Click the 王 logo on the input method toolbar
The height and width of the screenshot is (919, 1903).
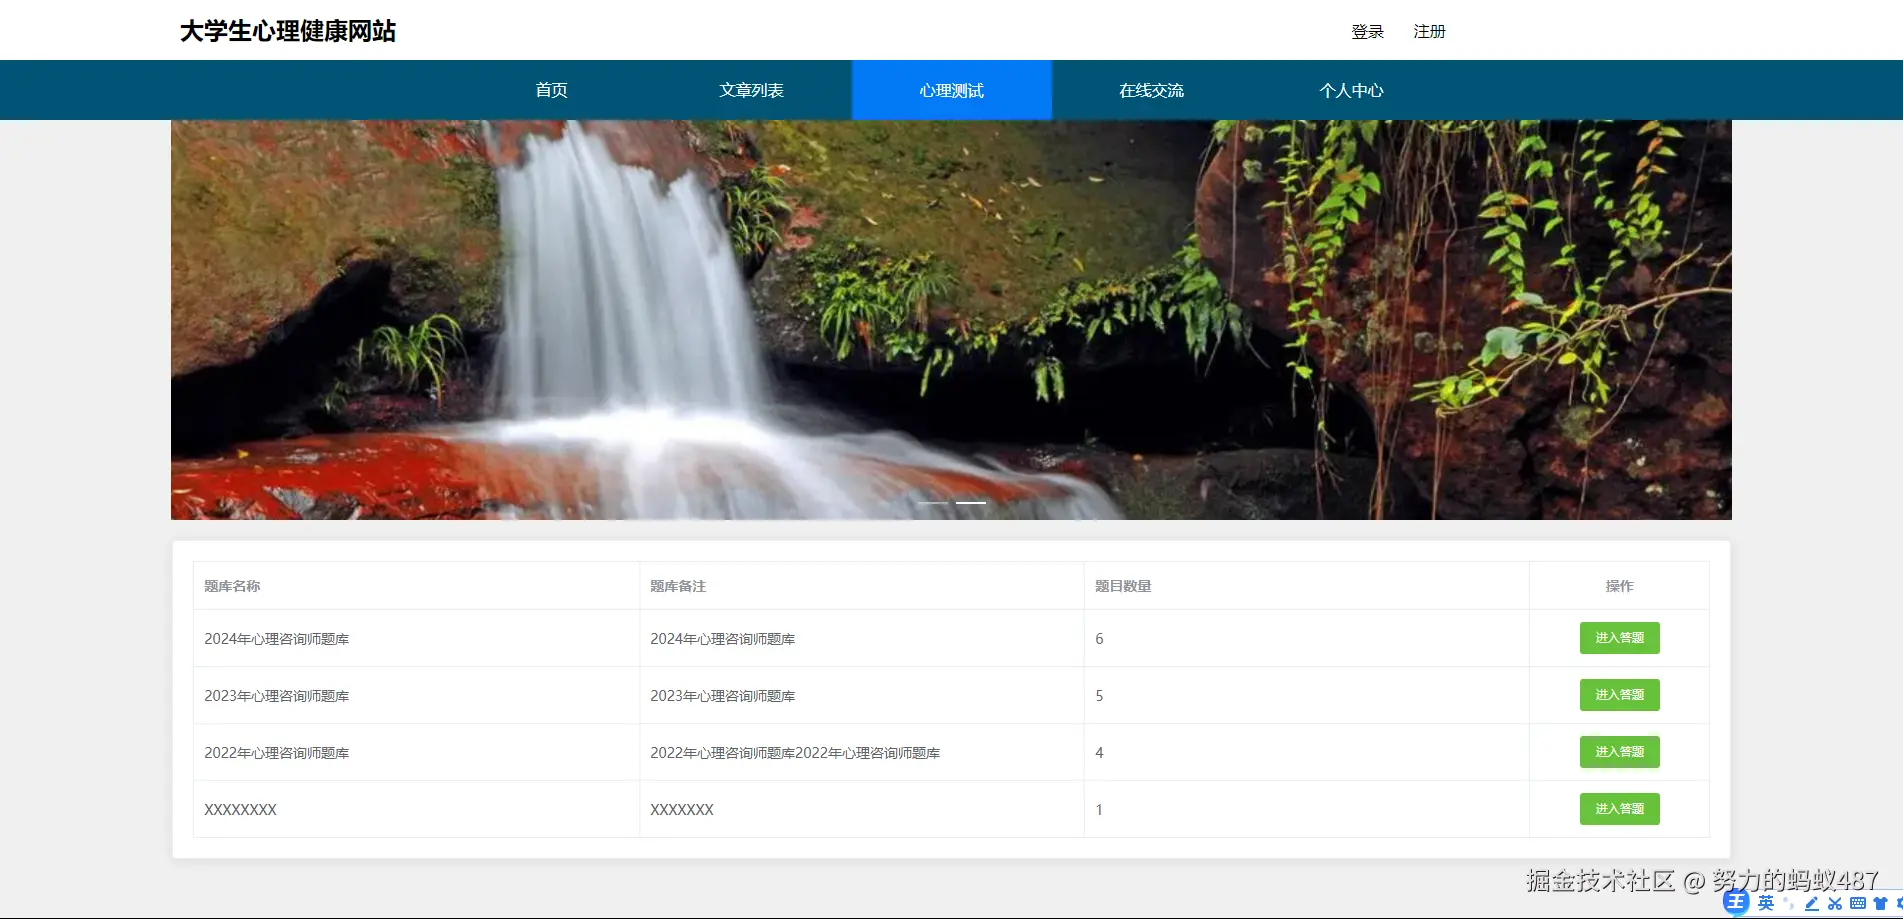tap(1736, 903)
